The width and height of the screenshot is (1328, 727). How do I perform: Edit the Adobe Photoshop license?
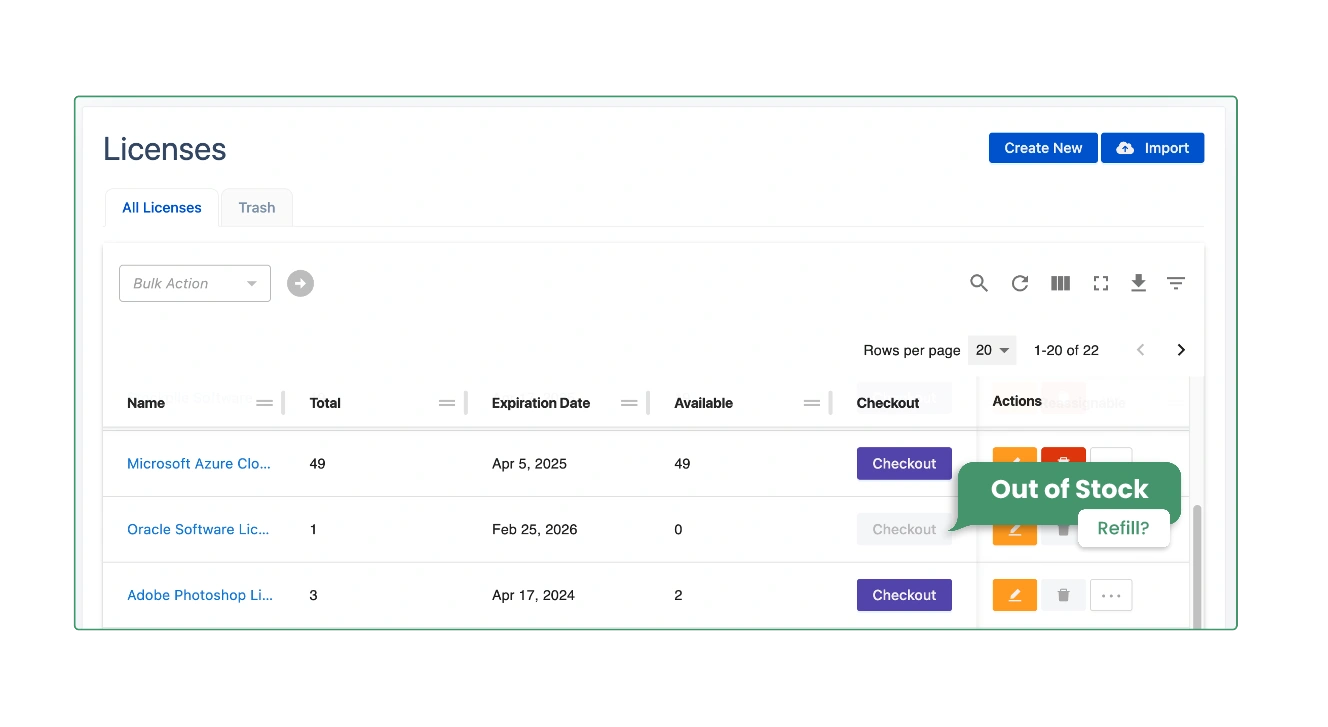click(x=1015, y=595)
